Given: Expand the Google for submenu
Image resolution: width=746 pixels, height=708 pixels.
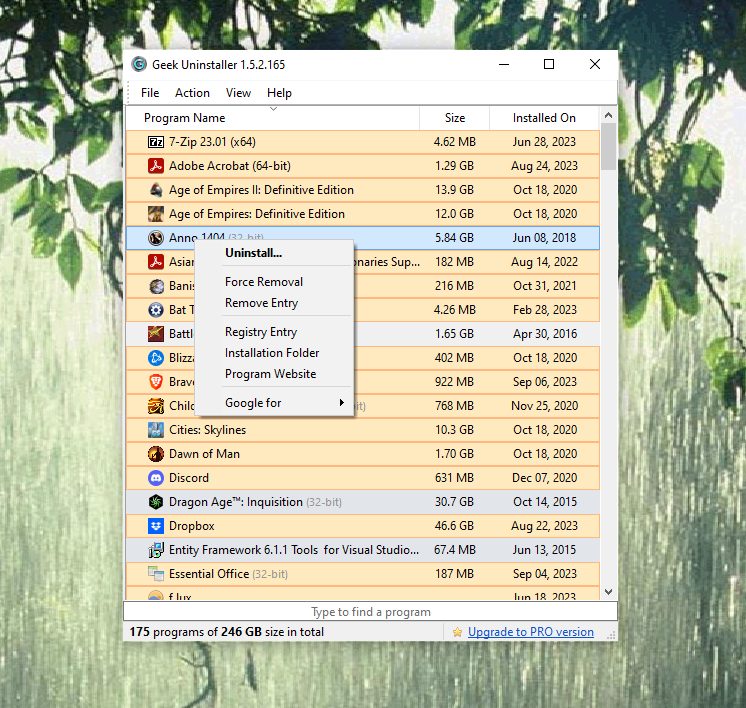Looking at the screenshot, I should click(x=275, y=403).
